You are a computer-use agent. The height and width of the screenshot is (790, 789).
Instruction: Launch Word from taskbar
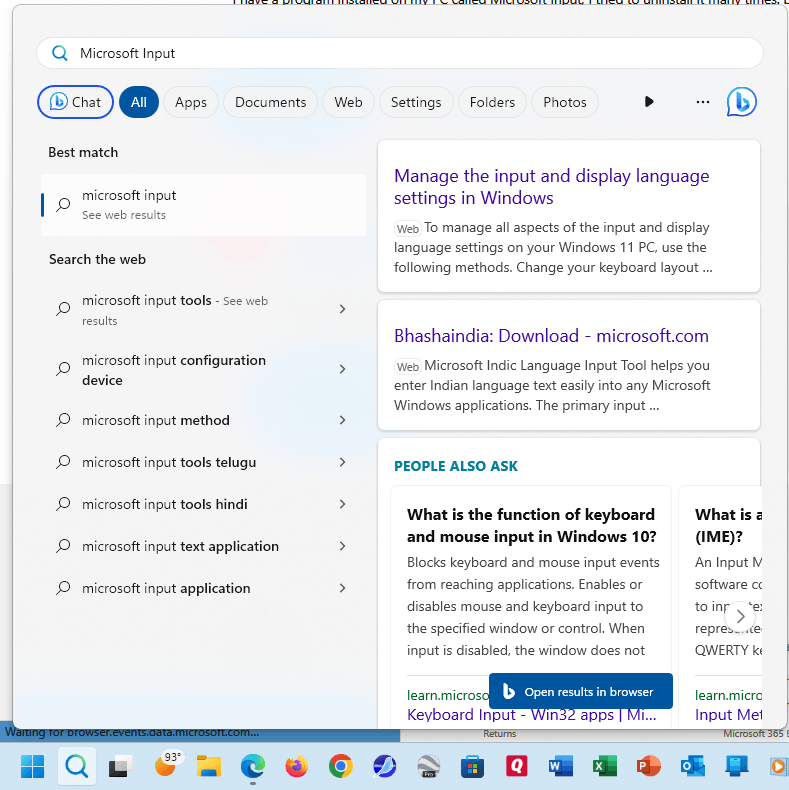point(560,766)
